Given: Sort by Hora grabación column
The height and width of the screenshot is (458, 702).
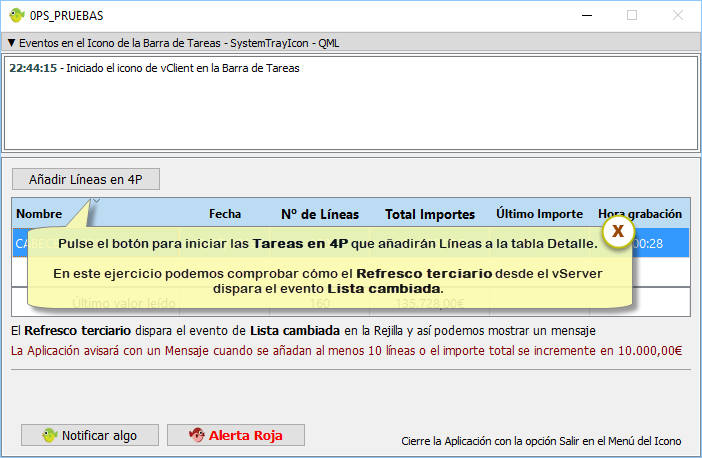Looking at the screenshot, I should 640,214.
